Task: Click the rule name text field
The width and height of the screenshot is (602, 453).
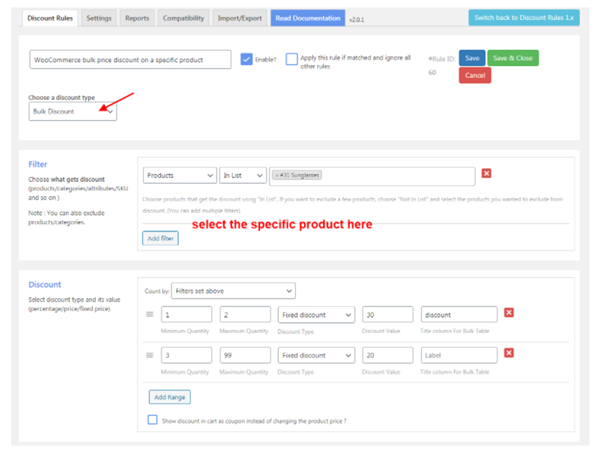Action: (x=130, y=60)
